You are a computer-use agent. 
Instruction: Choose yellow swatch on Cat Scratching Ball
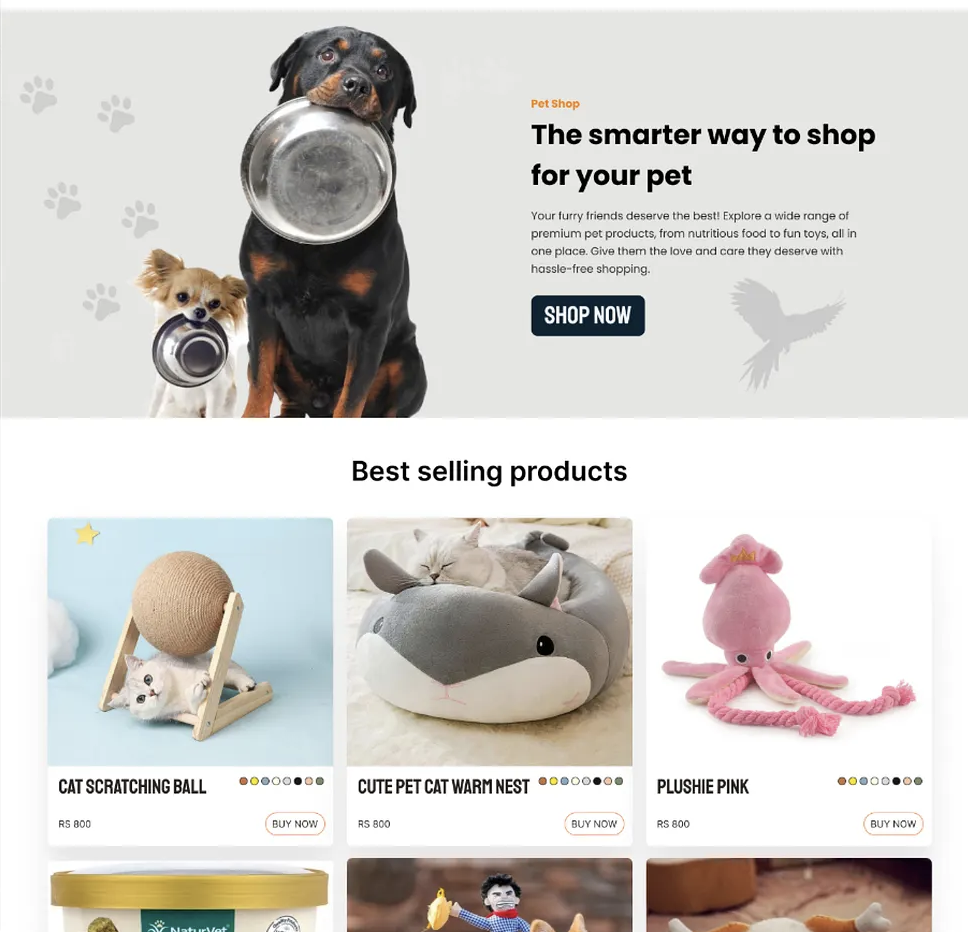pyautogui.click(x=254, y=781)
